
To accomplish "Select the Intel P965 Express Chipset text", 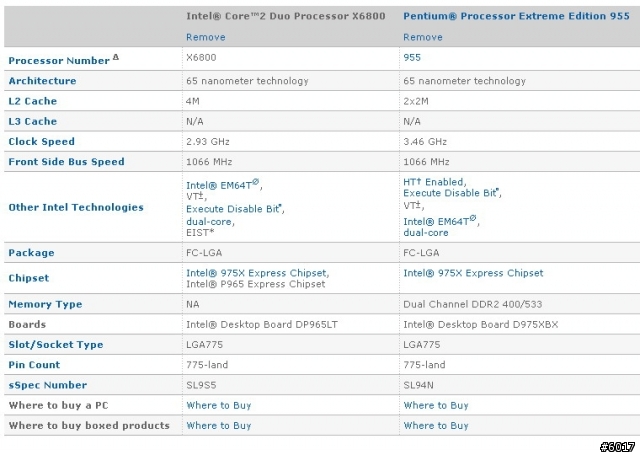I will [x=256, y=284].
